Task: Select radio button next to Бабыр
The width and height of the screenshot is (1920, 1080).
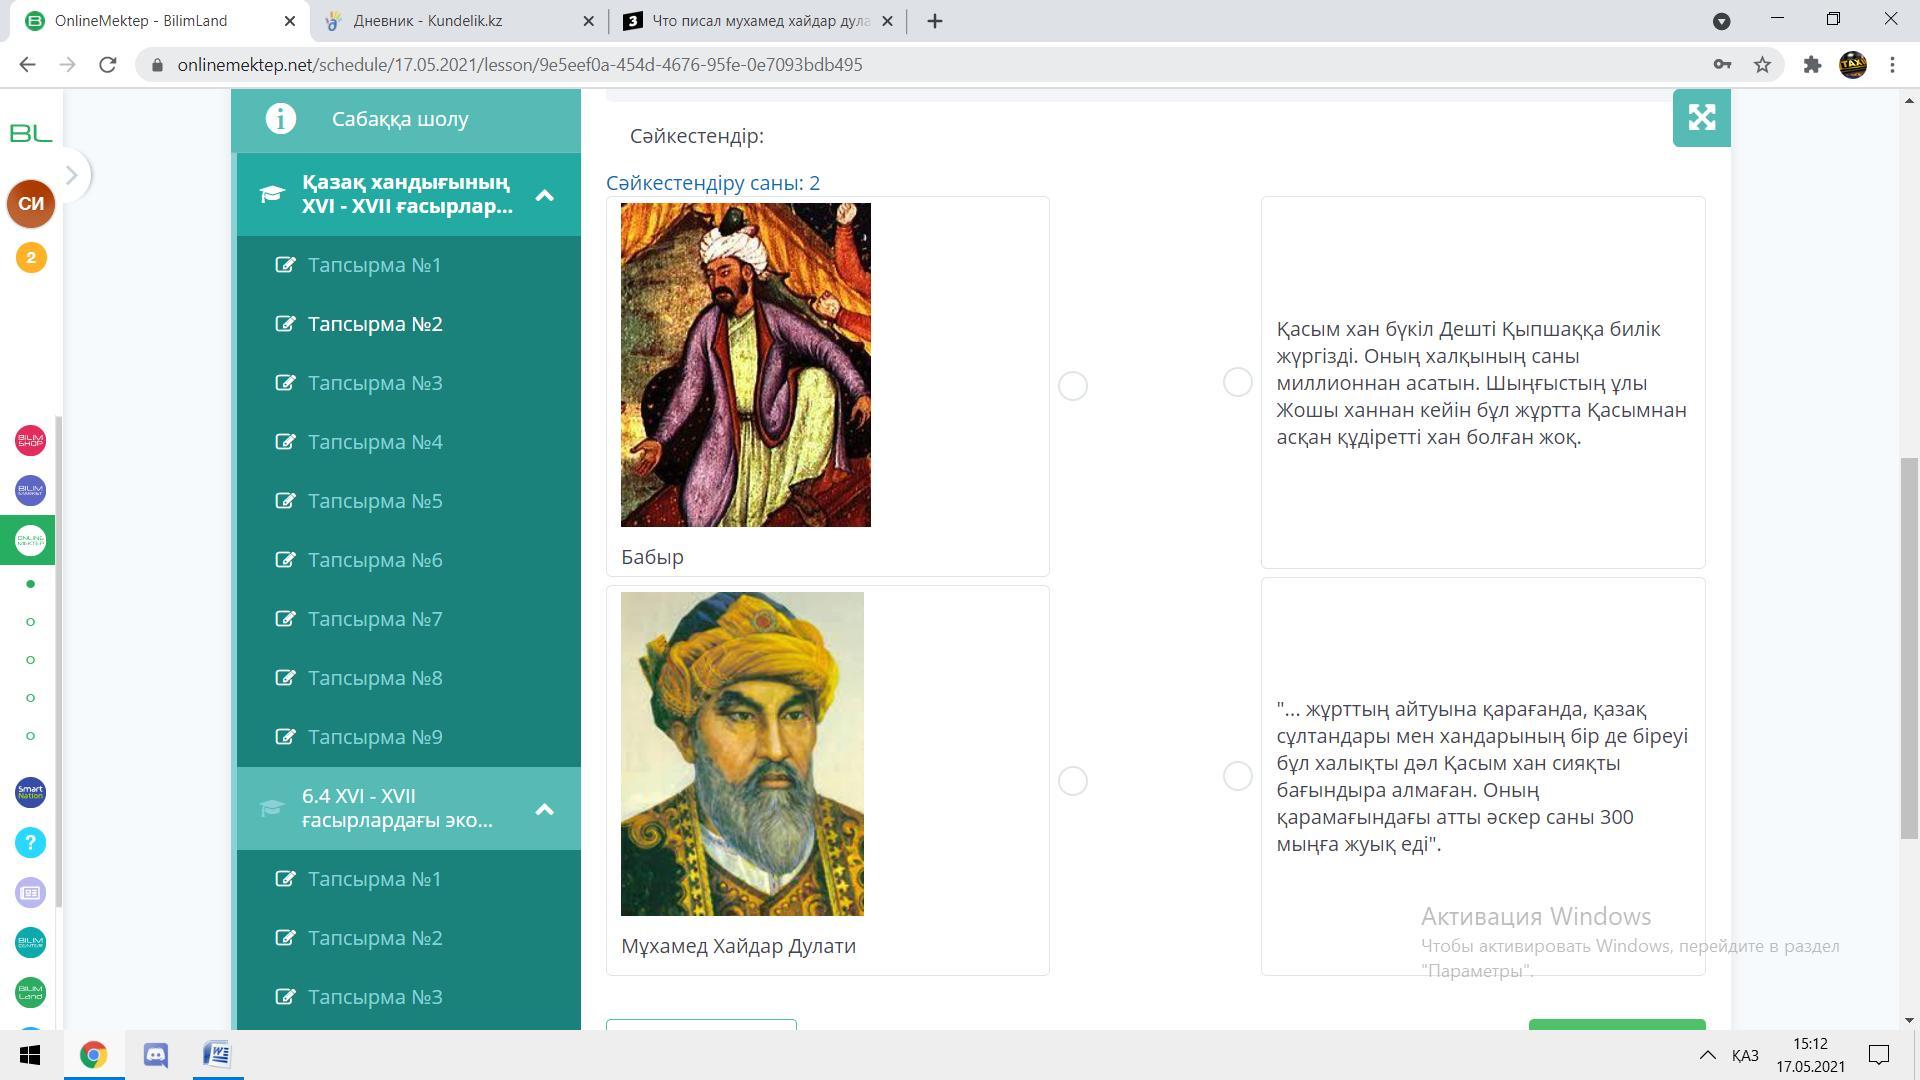Action: (1072, 386)
